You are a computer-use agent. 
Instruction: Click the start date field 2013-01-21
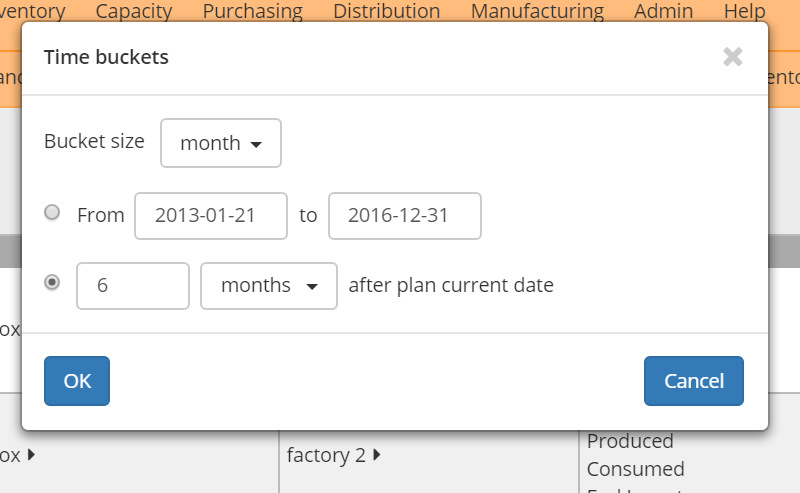[x=211, y=216]
